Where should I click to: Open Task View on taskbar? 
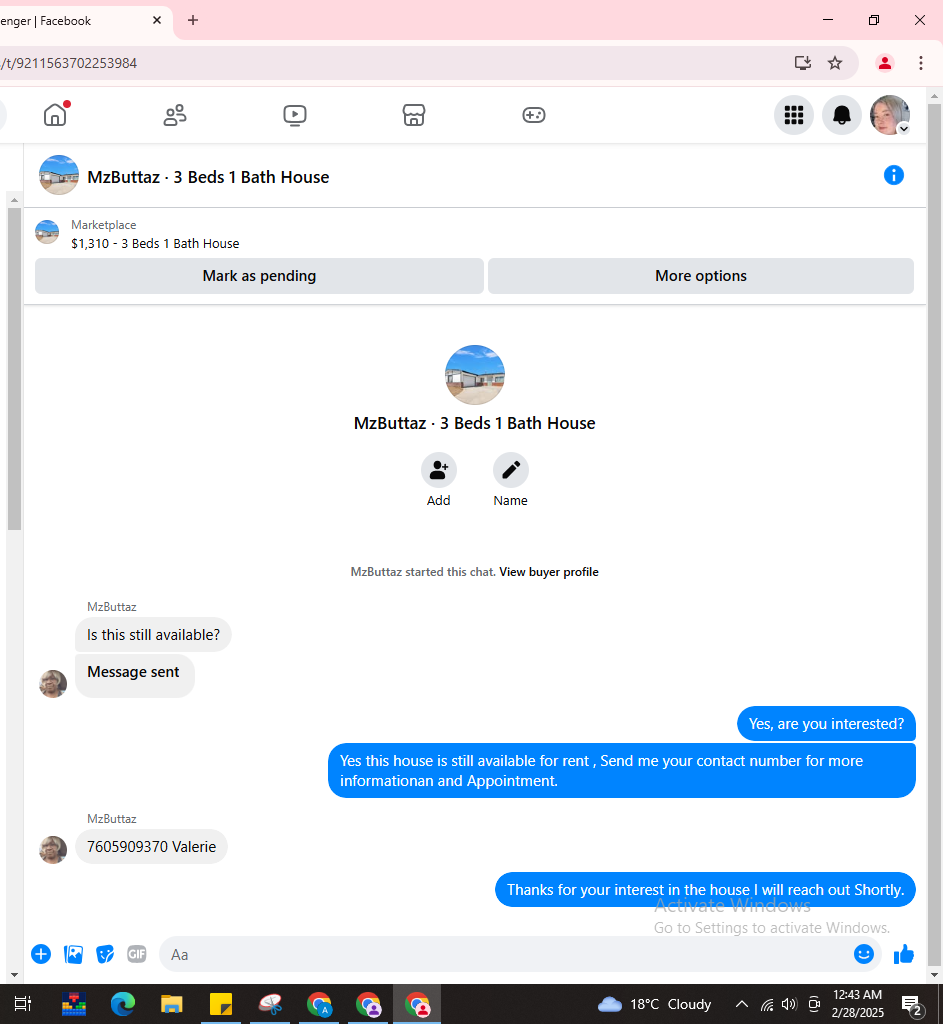click(23, 1004)
